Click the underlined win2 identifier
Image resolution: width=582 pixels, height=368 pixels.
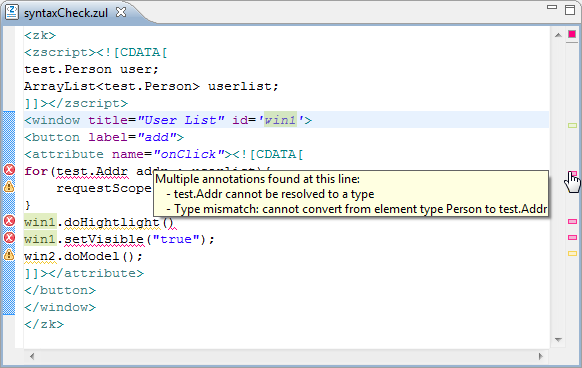tap(40, 257)
